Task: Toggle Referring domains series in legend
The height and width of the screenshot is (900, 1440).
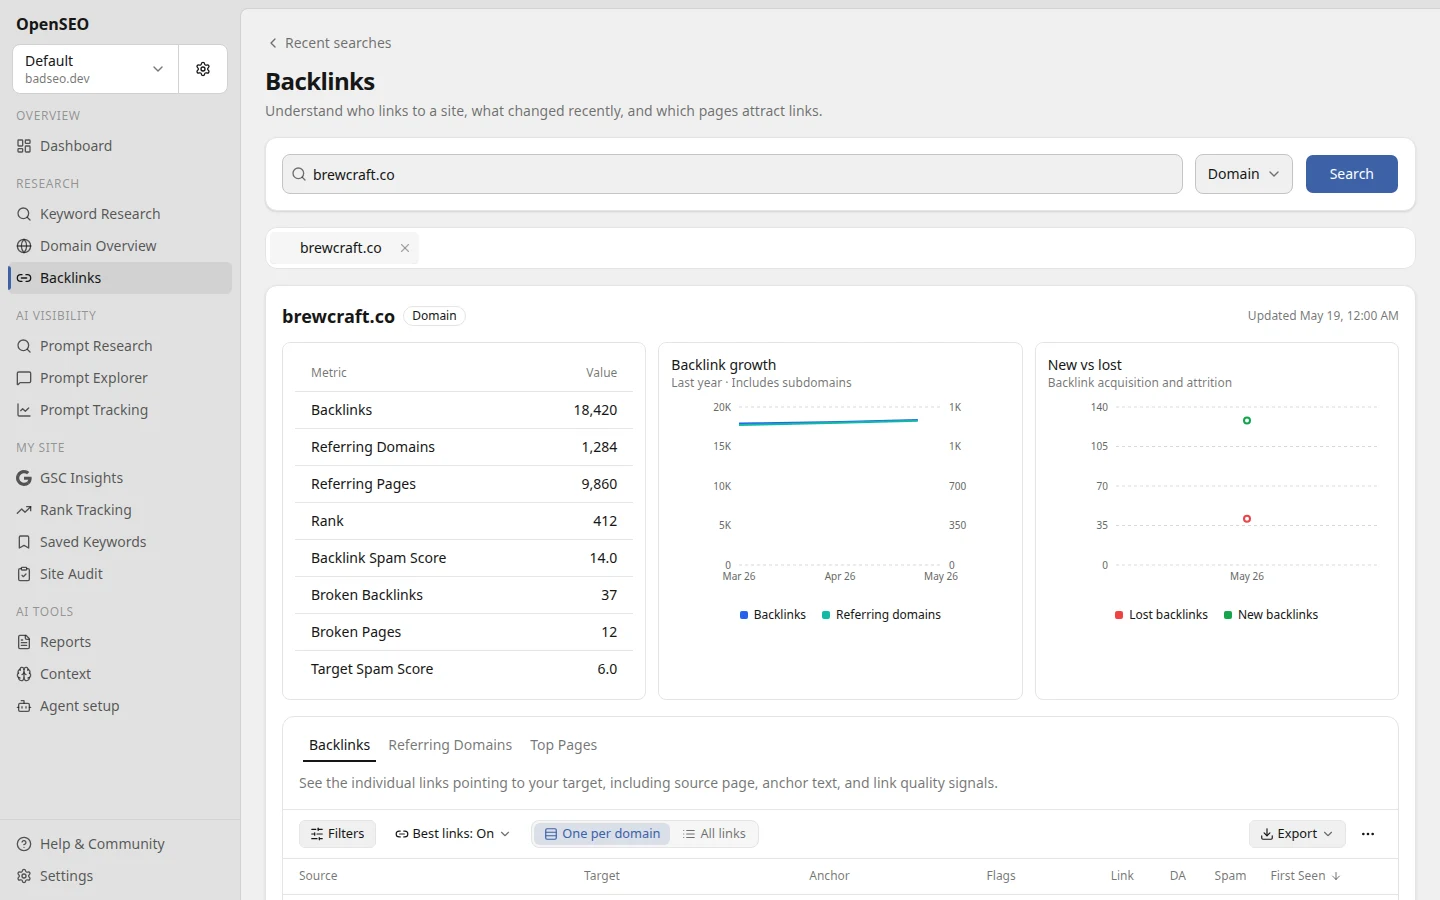Action: point(881,615)
